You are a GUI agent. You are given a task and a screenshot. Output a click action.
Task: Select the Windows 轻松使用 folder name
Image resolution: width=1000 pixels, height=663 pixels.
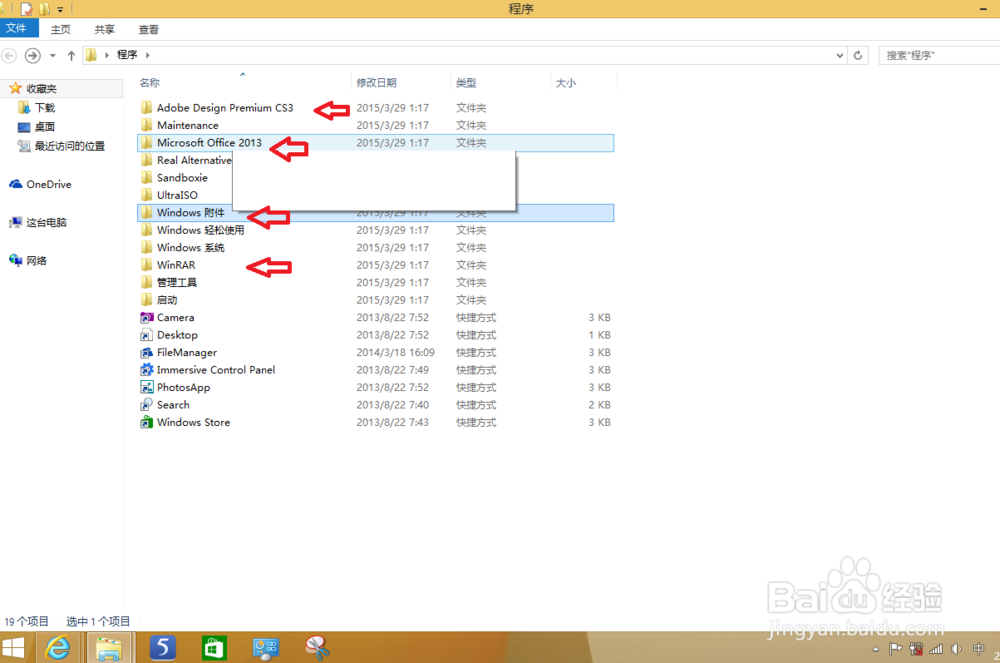point(200,230)
